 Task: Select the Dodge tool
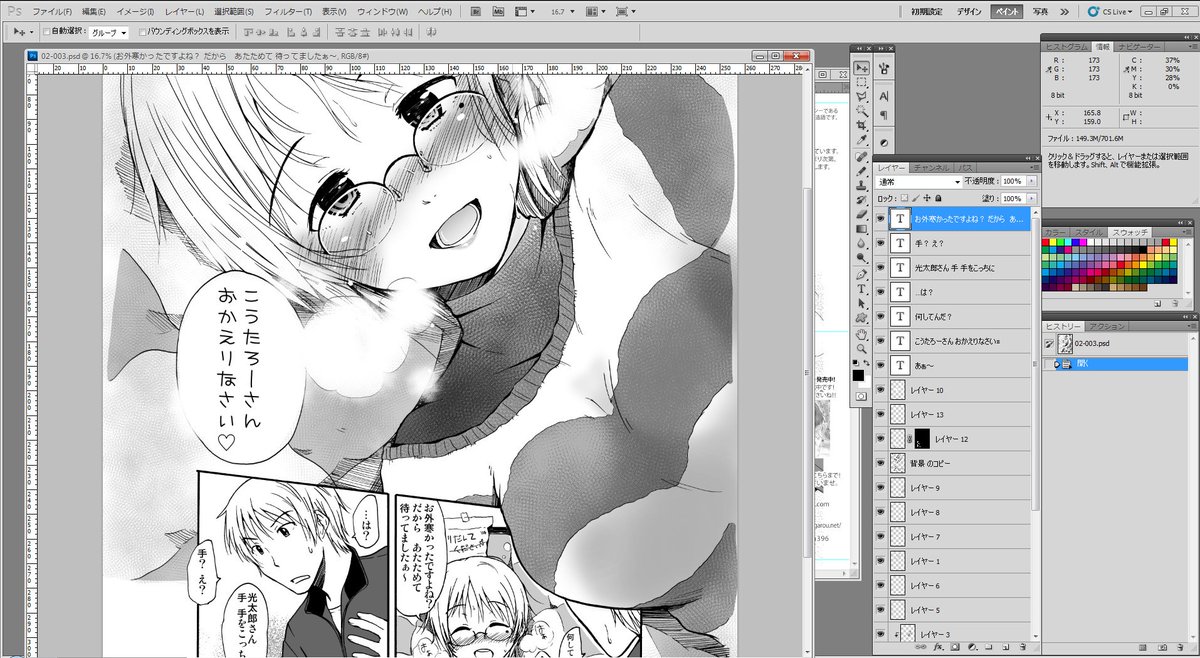[862, 256]
